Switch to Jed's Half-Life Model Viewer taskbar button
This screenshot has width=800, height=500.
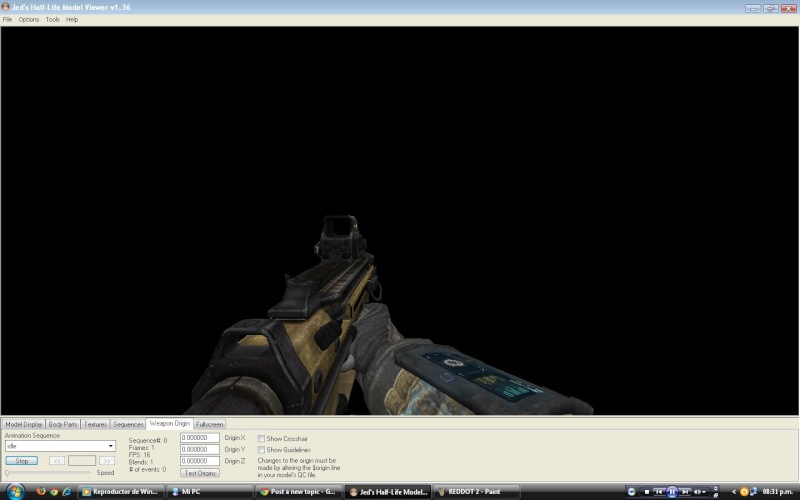388,492
